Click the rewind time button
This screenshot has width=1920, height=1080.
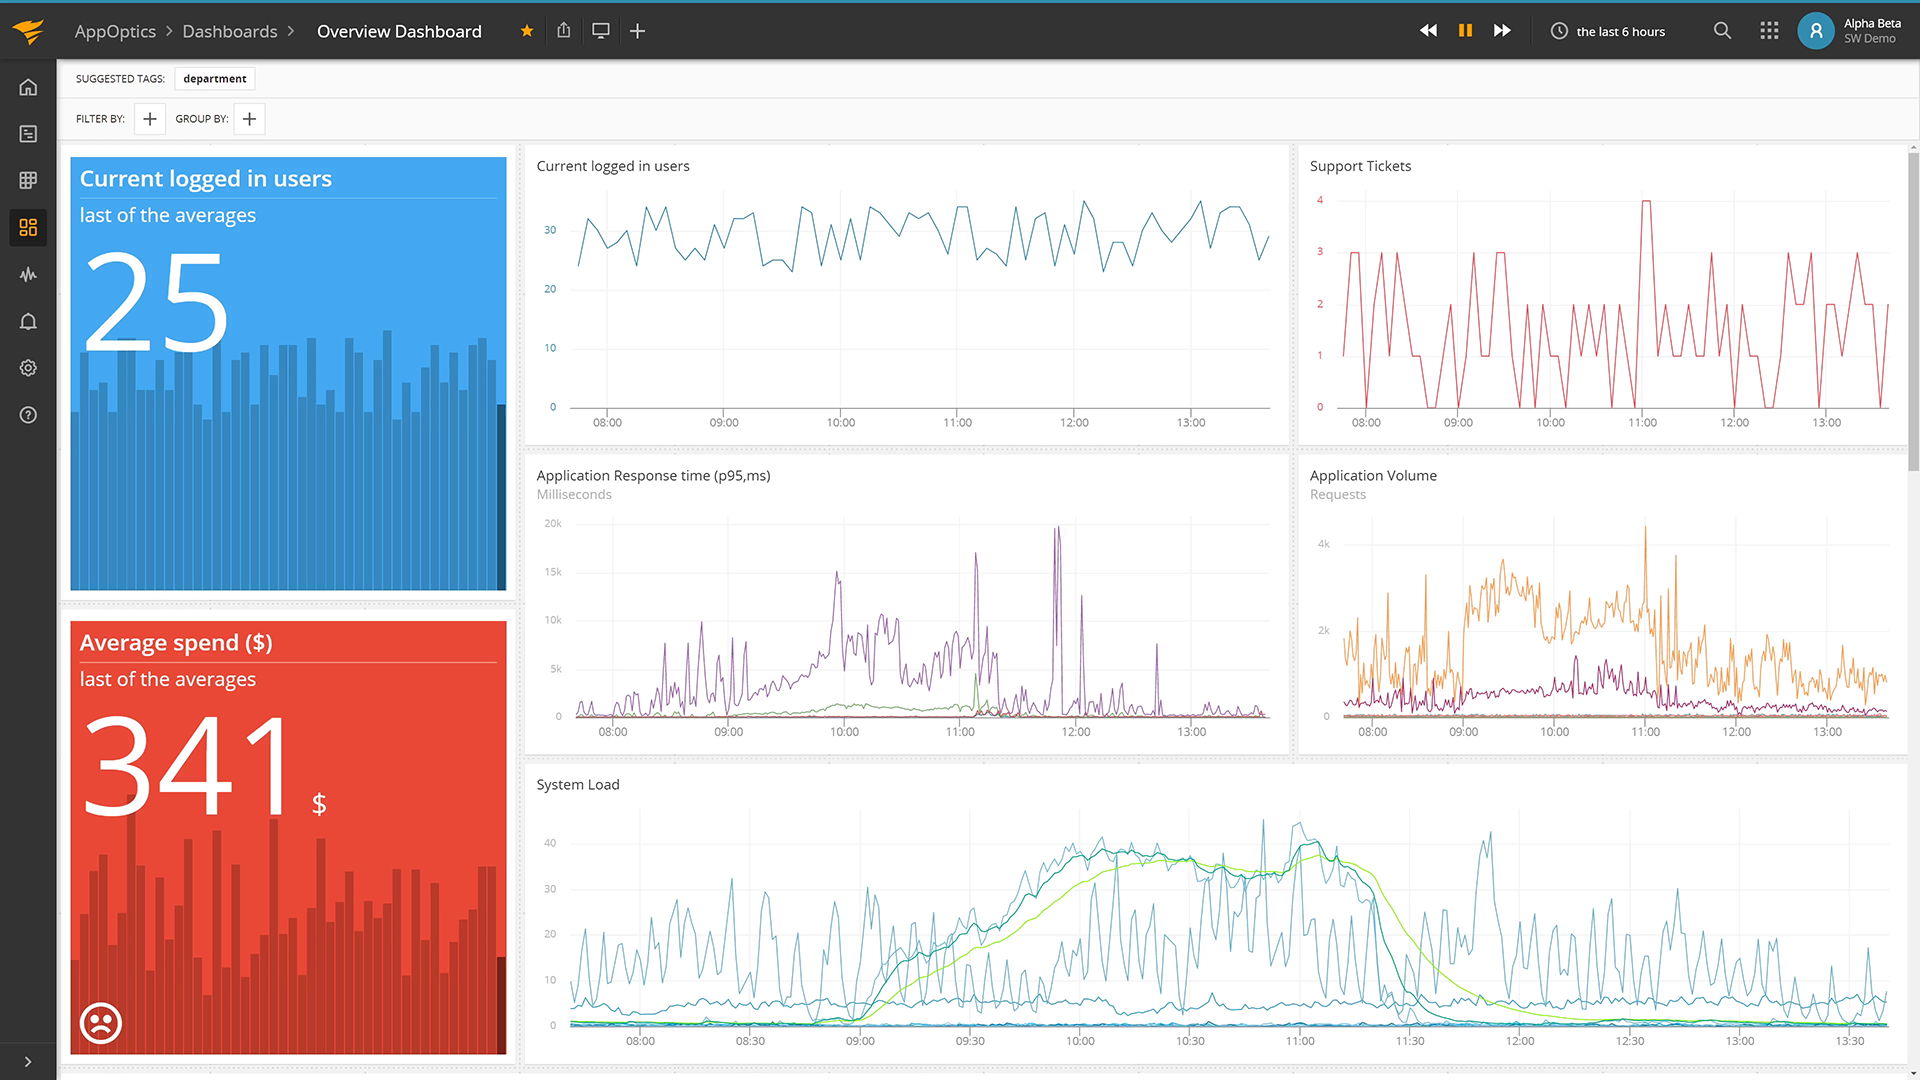[1428, 31]
